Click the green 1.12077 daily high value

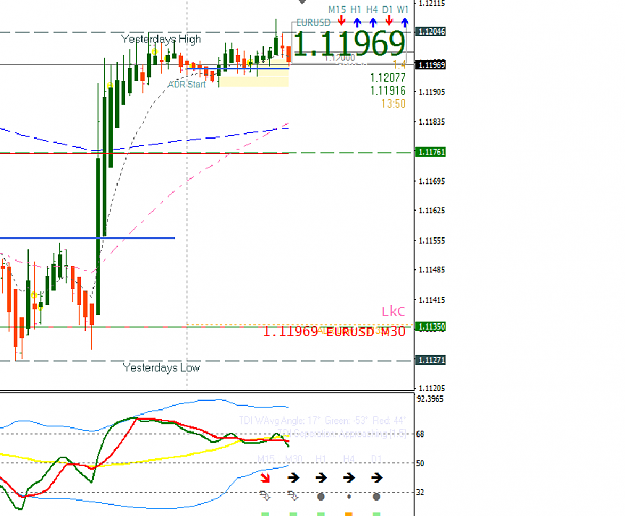(388, 77)
